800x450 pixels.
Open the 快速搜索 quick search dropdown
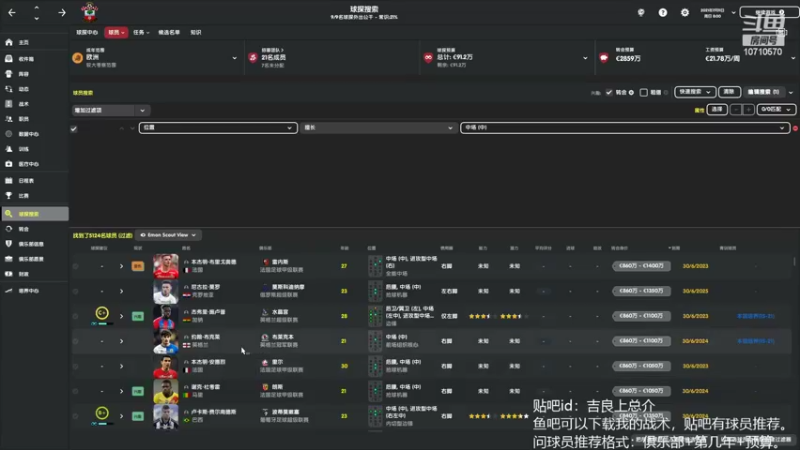click(x=695, y=92)
